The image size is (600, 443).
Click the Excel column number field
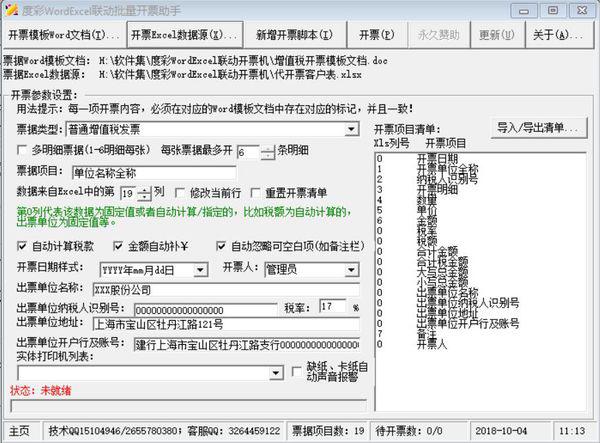(129, 193)
